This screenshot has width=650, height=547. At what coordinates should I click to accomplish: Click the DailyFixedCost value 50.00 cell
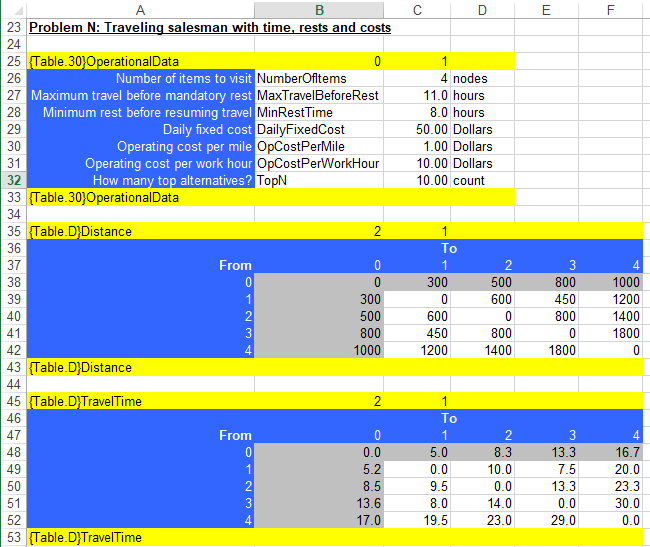pos(416,129)
